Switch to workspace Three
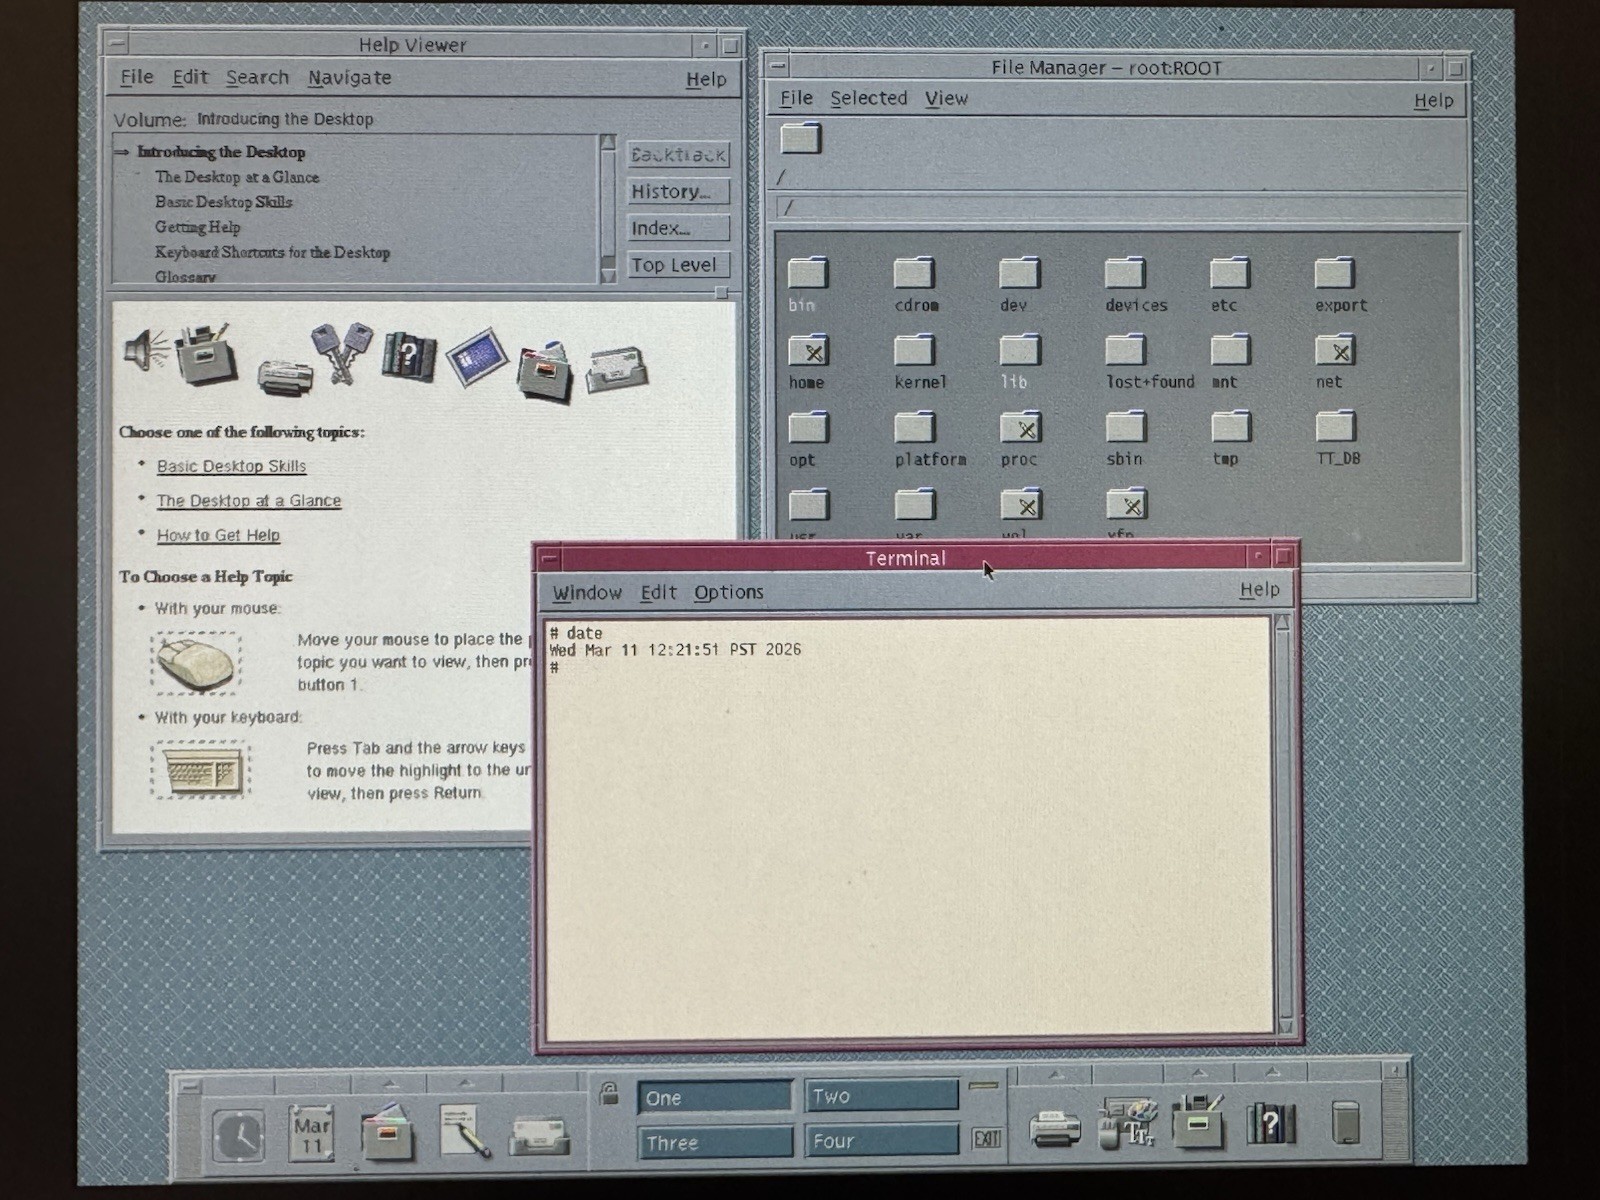The width and height of the screenshot is (1600, 1200). click(715, 1142)
